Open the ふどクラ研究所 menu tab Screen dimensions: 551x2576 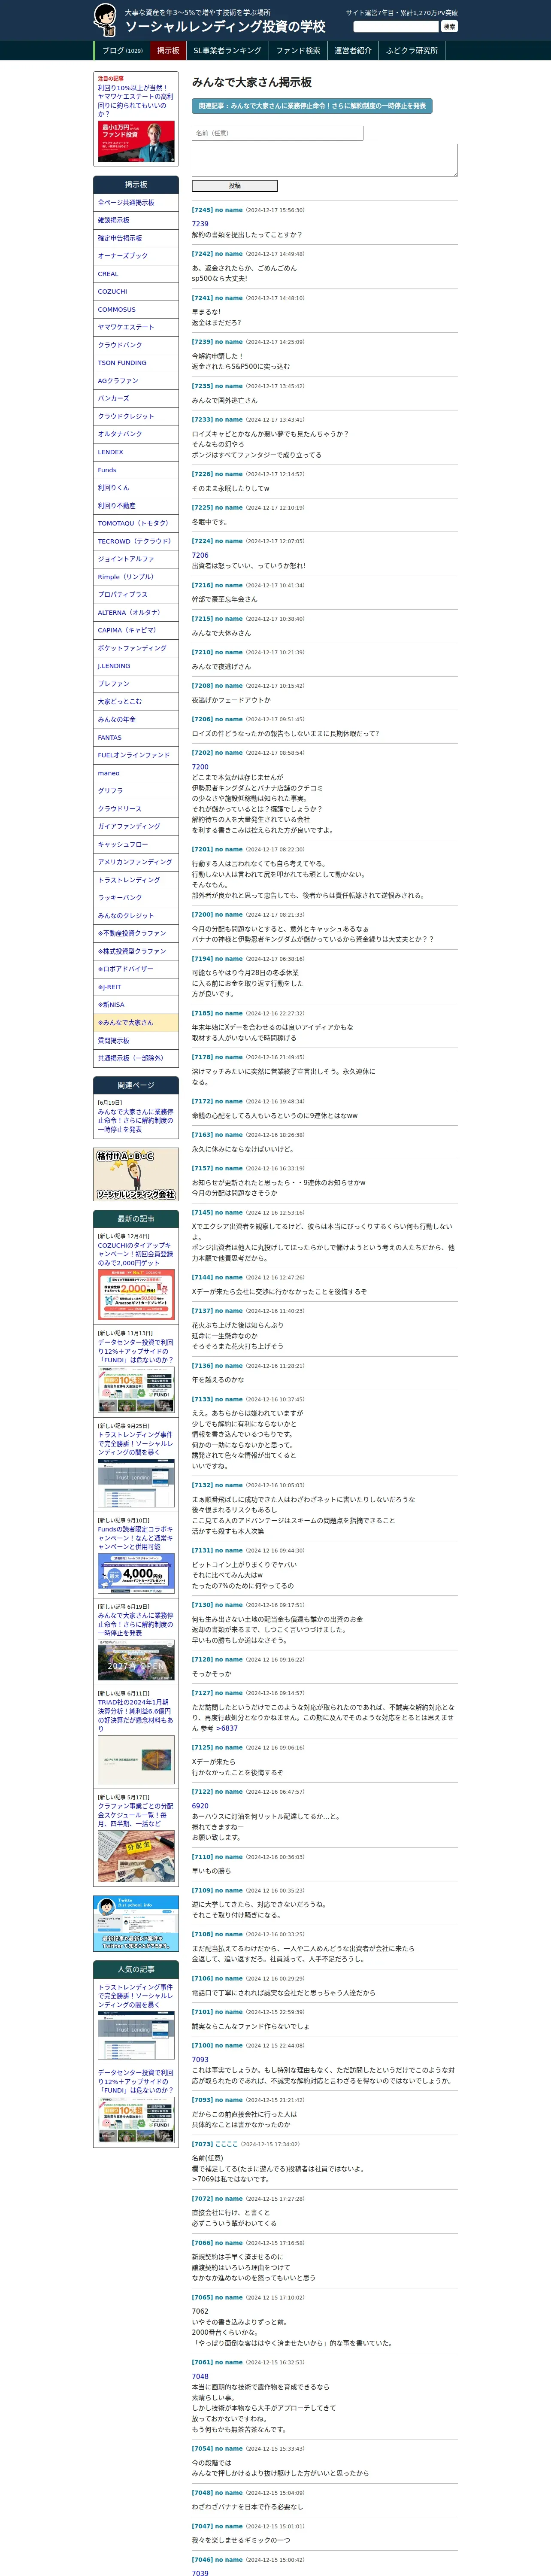(x=412, y=51)
